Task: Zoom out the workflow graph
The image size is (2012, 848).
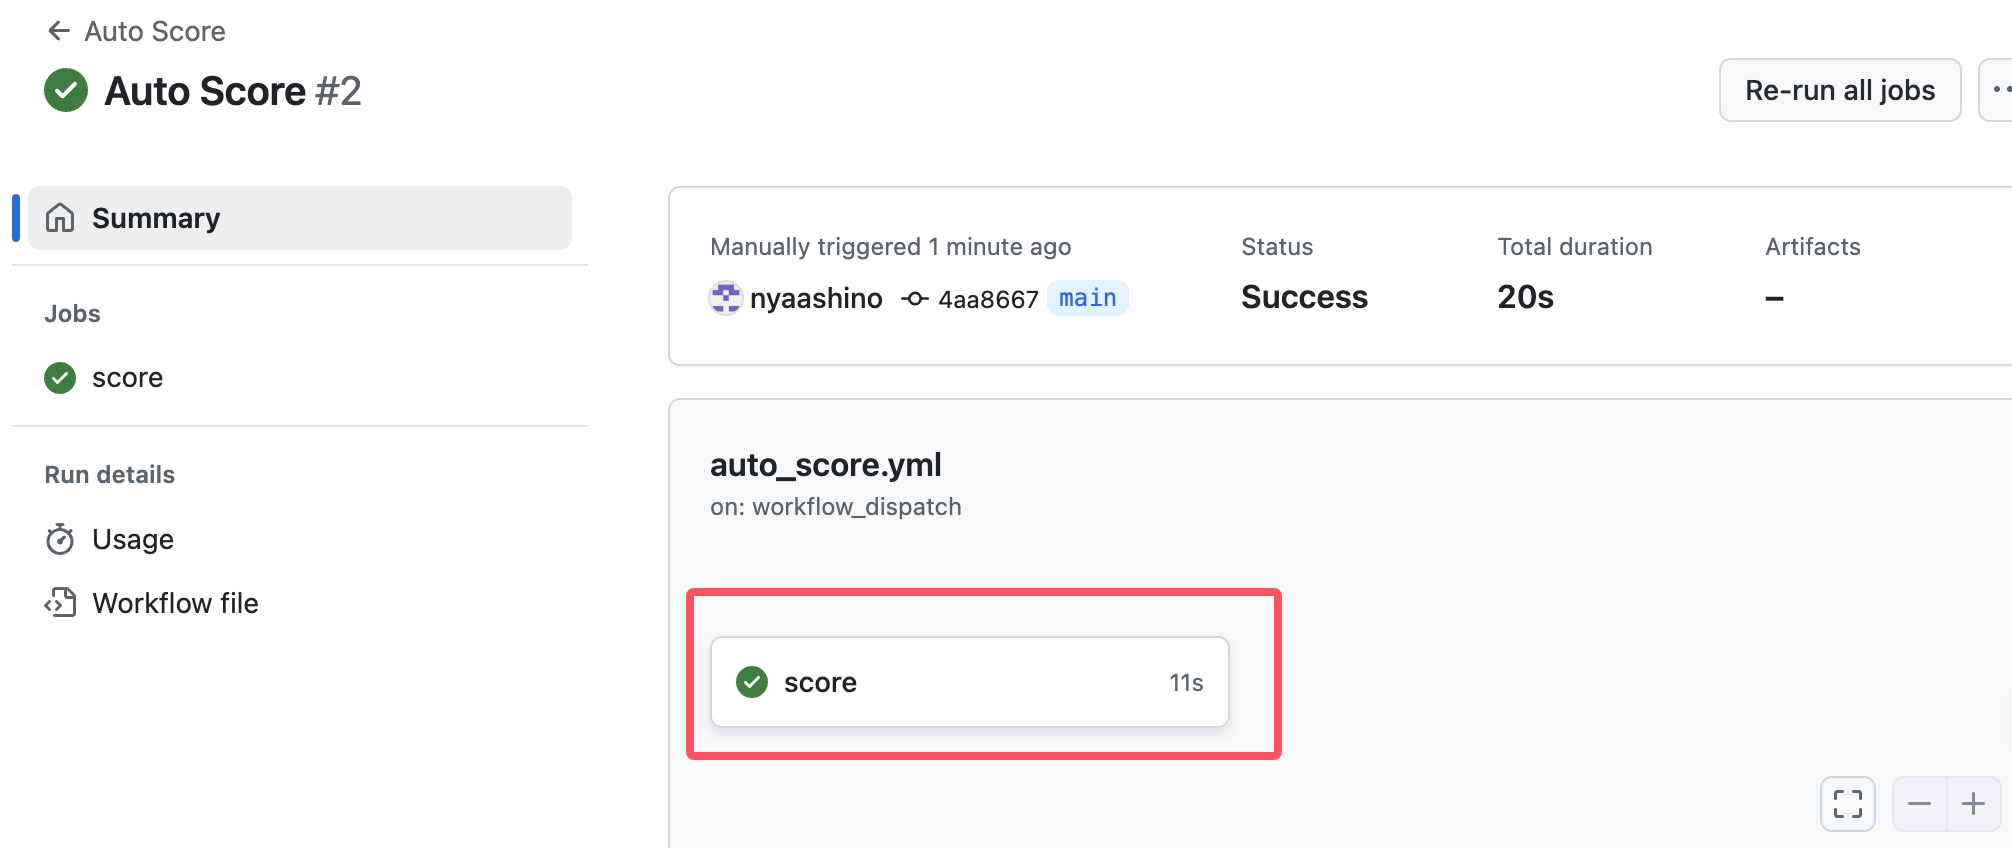Action: click(1919, 804)
